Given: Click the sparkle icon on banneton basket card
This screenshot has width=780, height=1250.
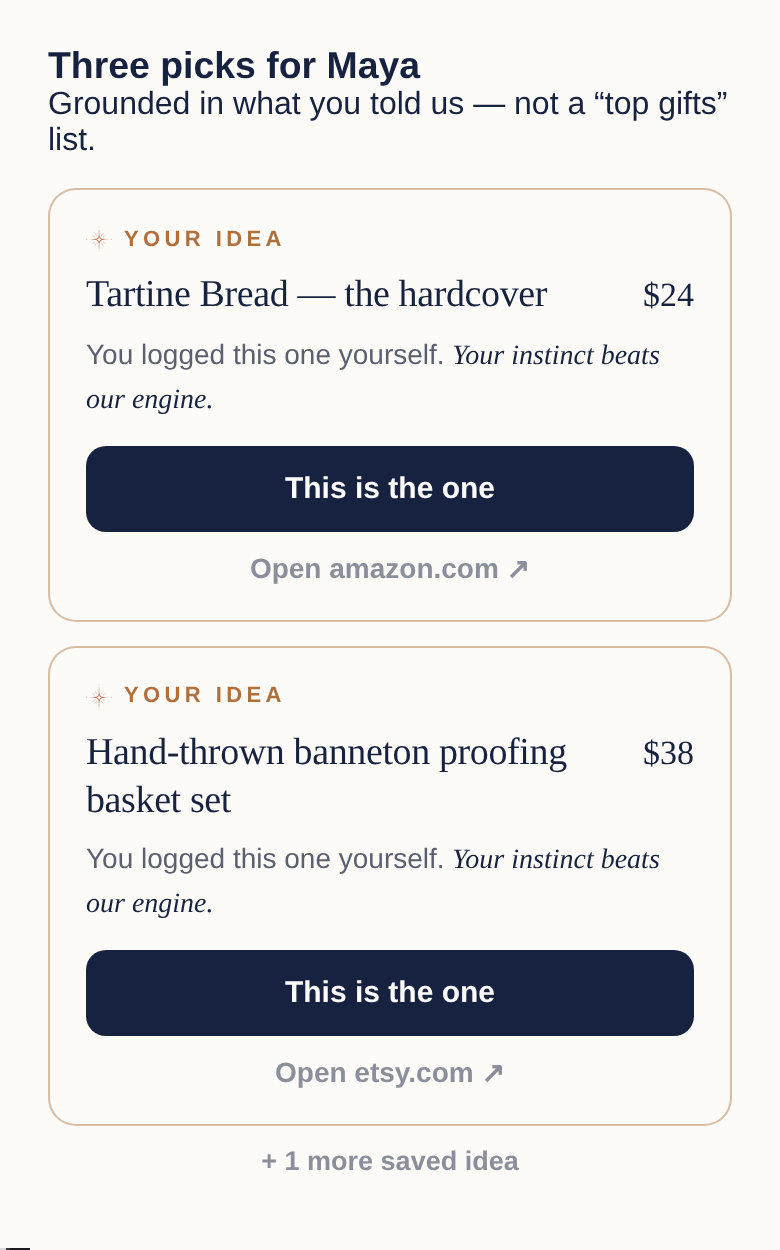Looking at the screenshot, I should tap(99, 696).
